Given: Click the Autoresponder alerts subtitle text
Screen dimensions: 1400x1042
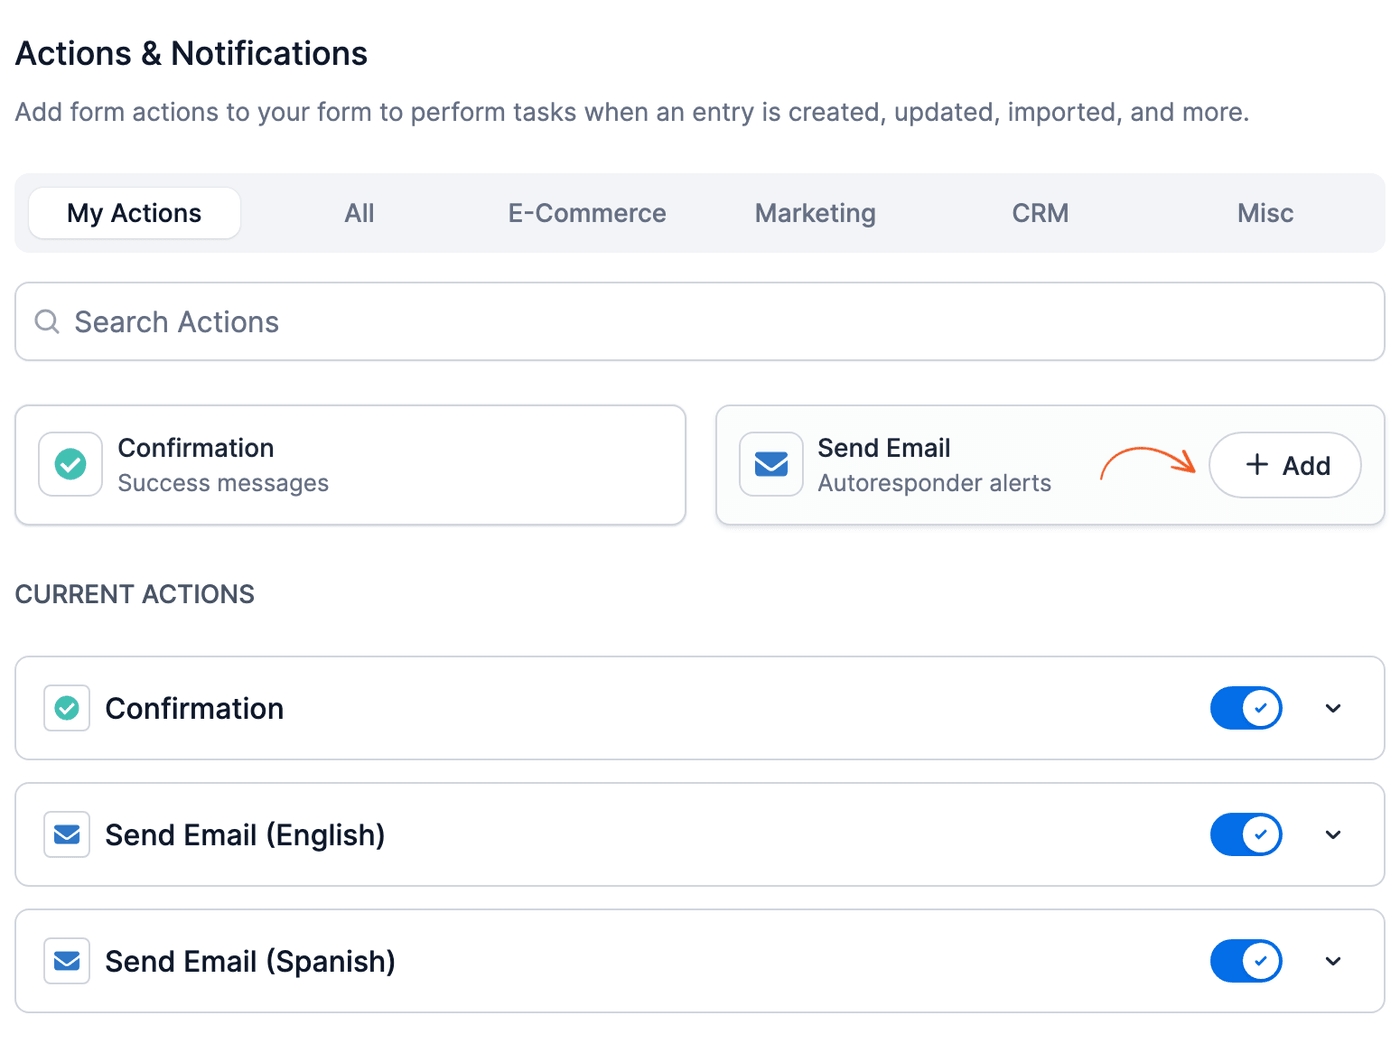Looking at the screenshot, I should [x=934, y=483].
